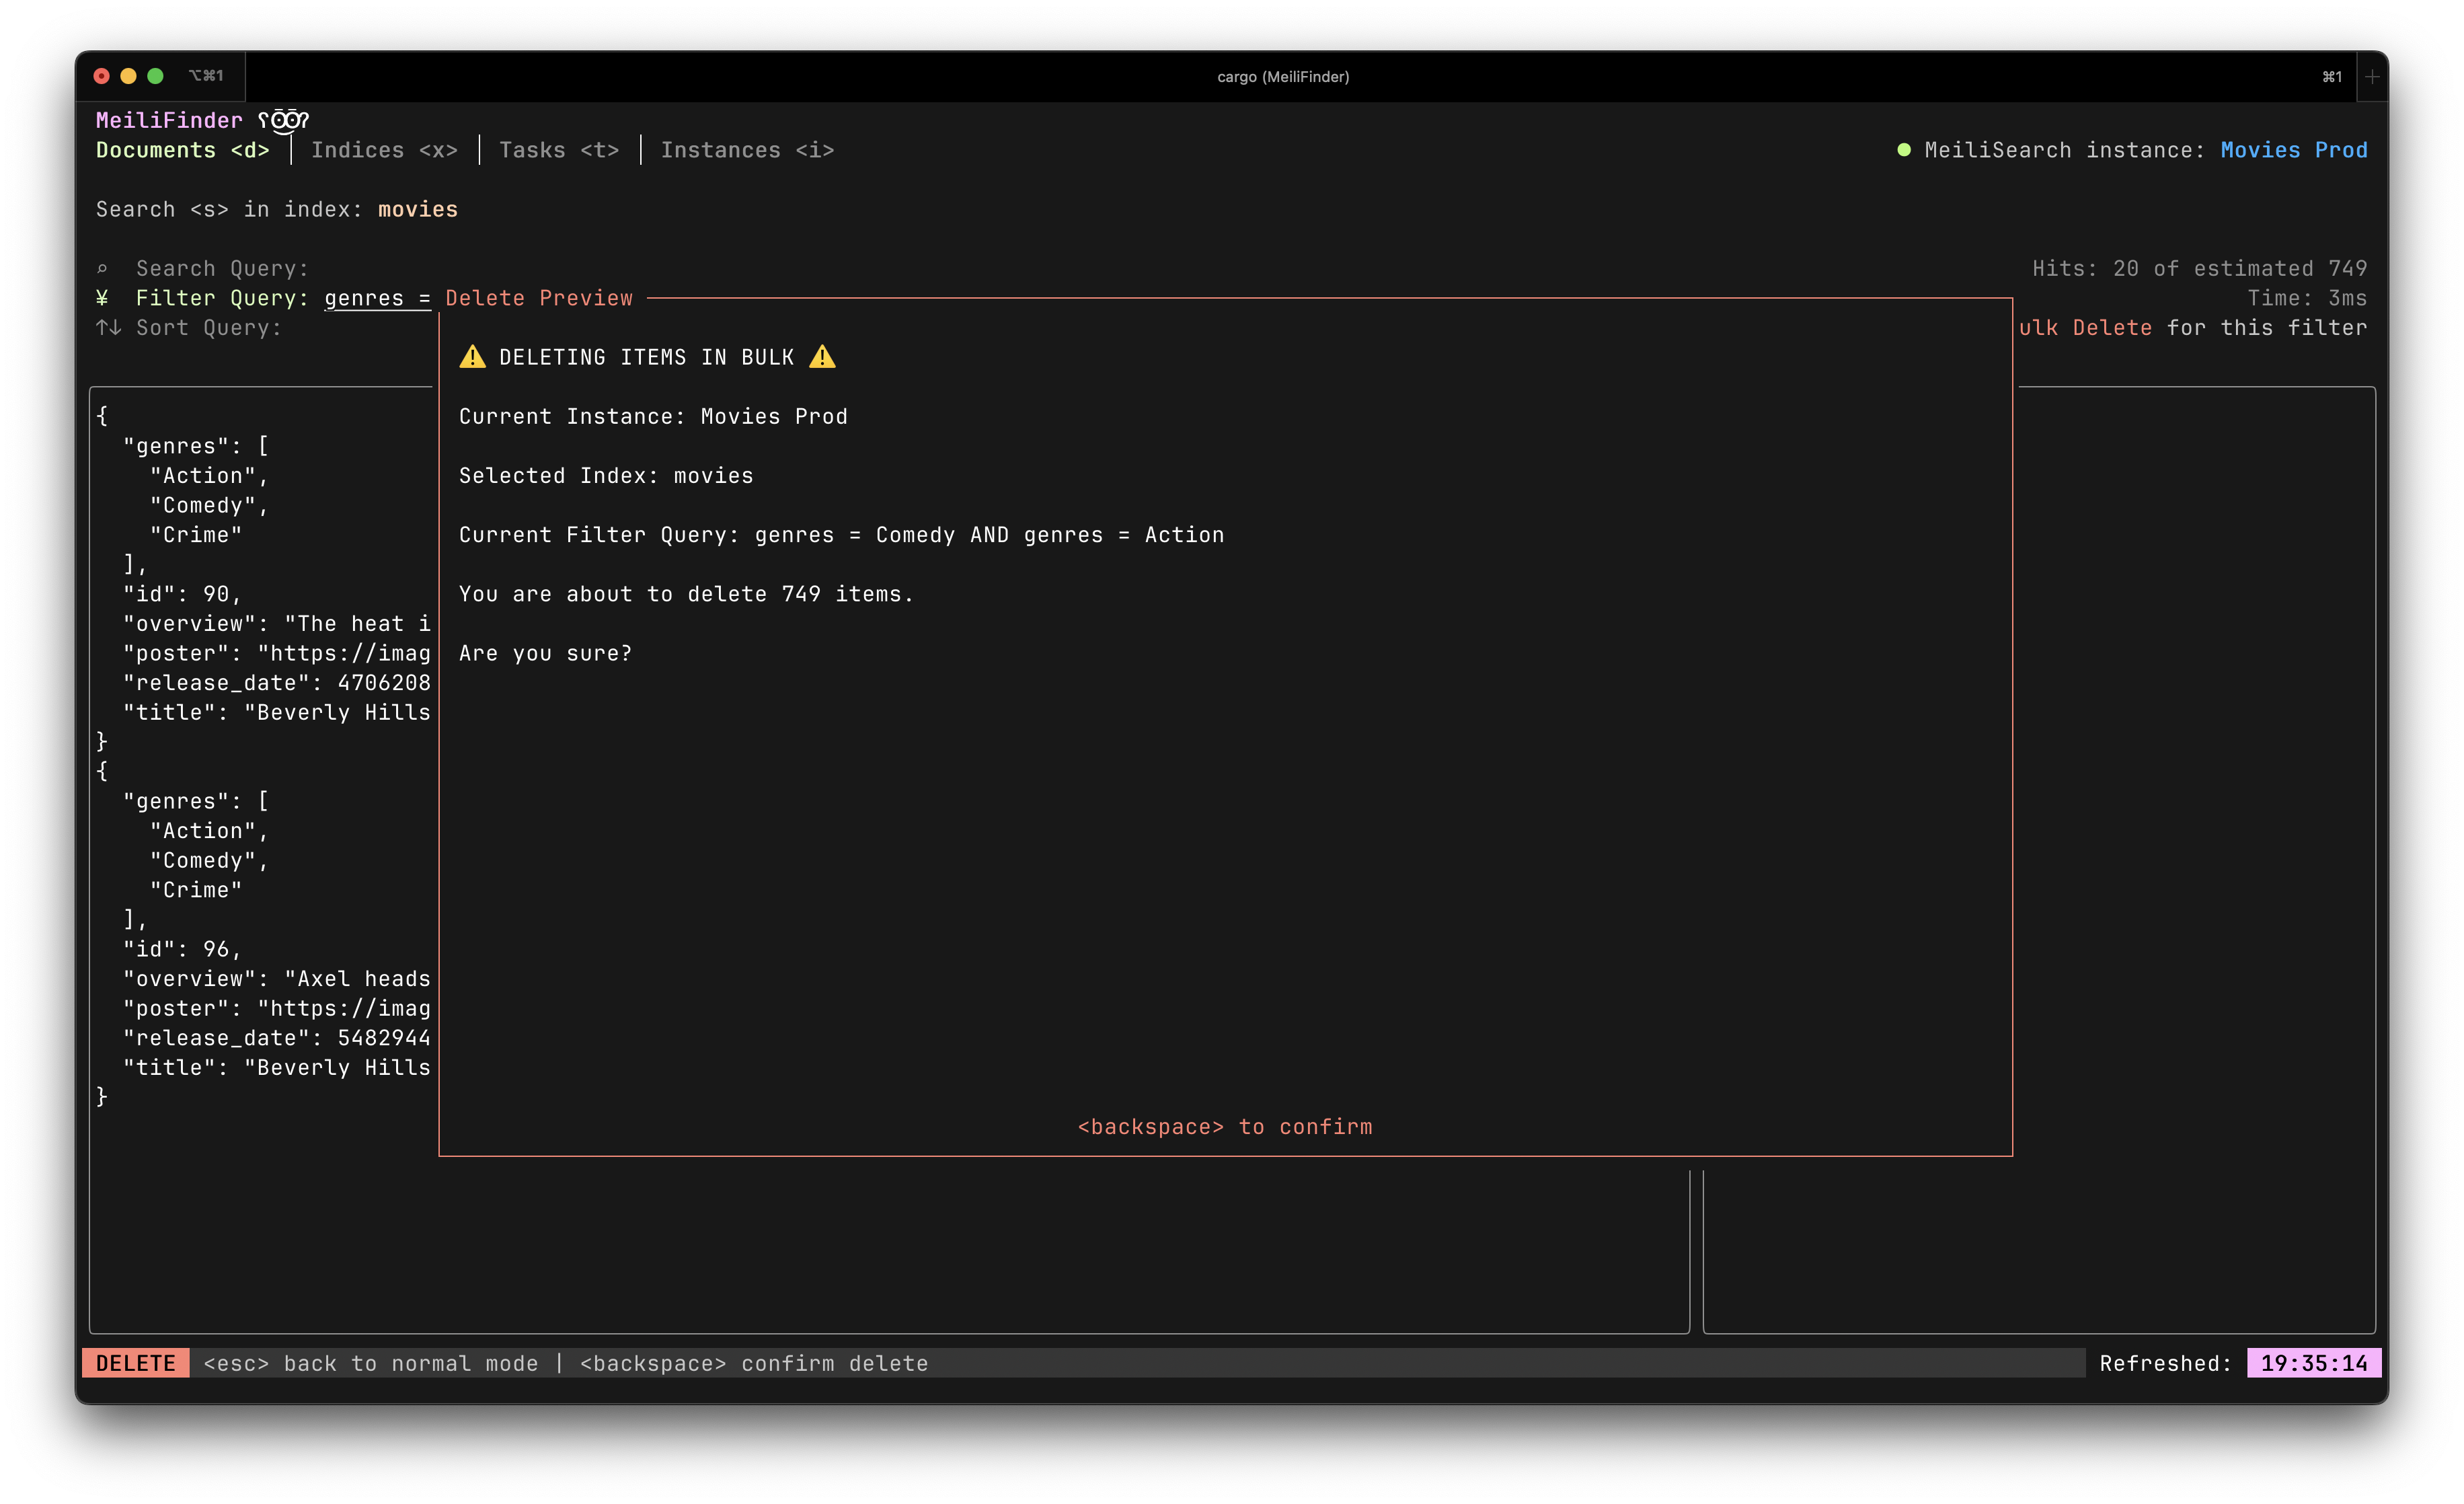Image resolution: width=2464 pixels, height=1504 pixels.
Task: Click the 'Current Filter Query' line
Action: click(842, 535)
